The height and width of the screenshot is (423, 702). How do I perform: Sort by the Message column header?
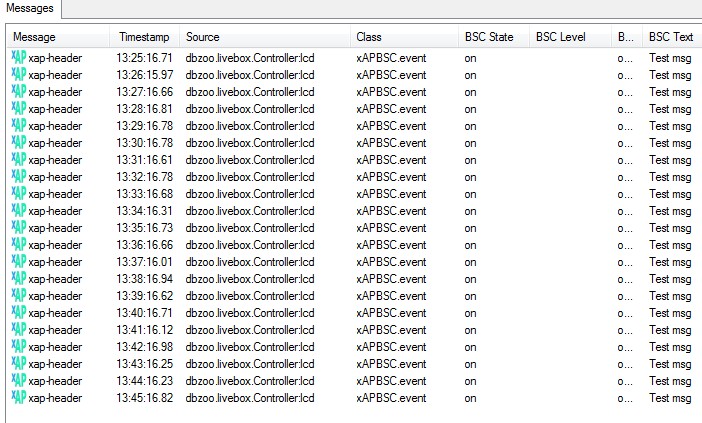coord(58,37)
